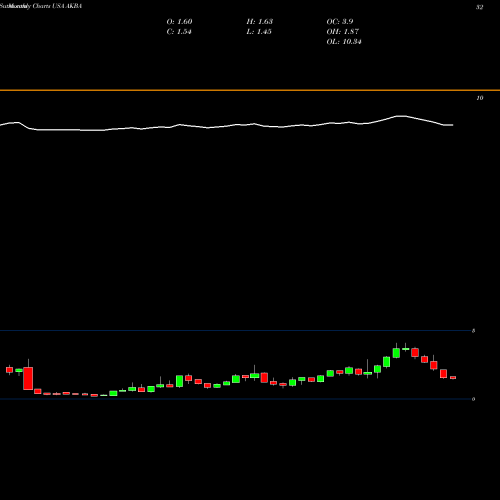Select the tall red candle near chart start
Screen dimensions: 500x500
click(x=28, y=378)
